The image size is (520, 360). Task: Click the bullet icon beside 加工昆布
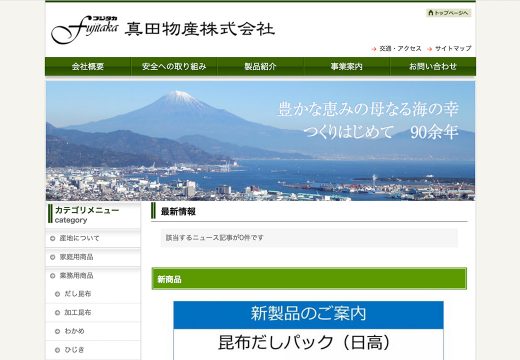click(57, 313)
